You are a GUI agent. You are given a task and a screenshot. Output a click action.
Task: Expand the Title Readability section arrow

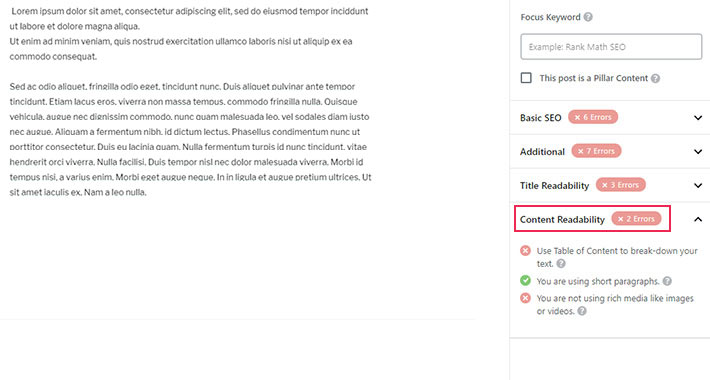[698, 185]
